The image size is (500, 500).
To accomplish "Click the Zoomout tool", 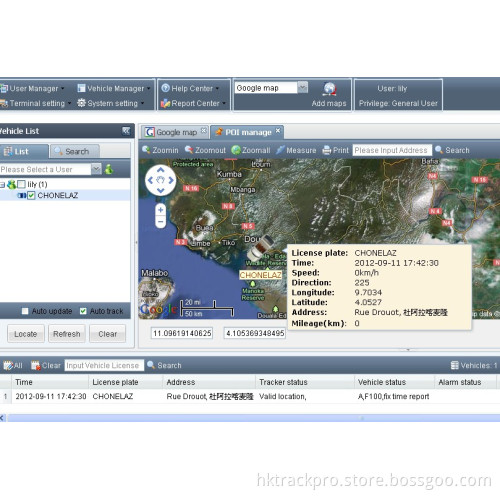I will [205, 150].
